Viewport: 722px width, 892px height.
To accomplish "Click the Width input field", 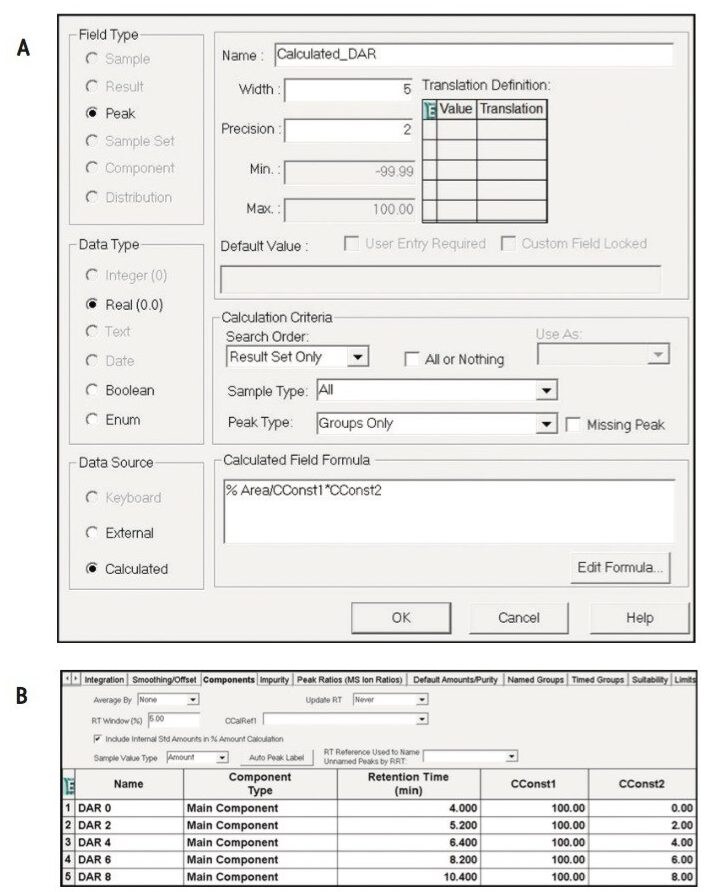I will tap(348, 89).
